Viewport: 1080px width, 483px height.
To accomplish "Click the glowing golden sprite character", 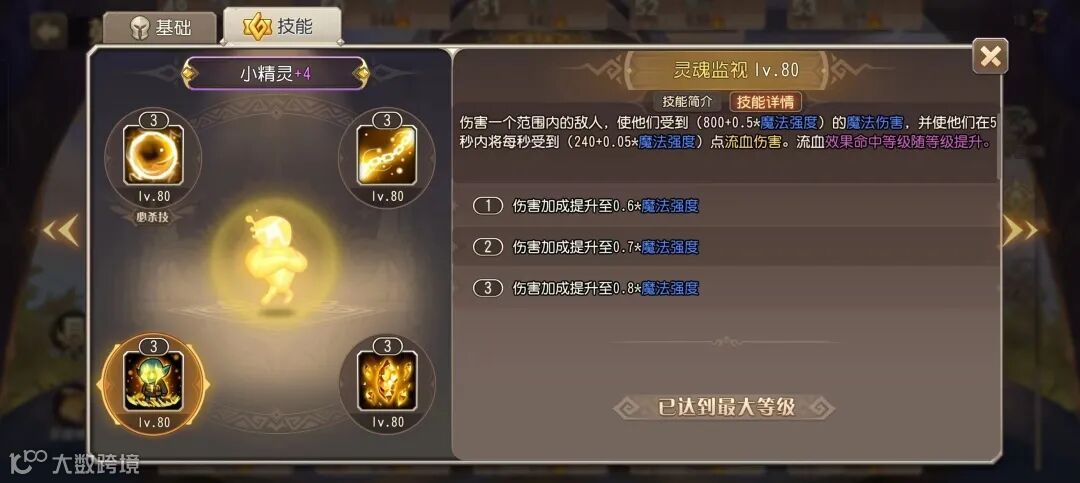I will (276, 260).
